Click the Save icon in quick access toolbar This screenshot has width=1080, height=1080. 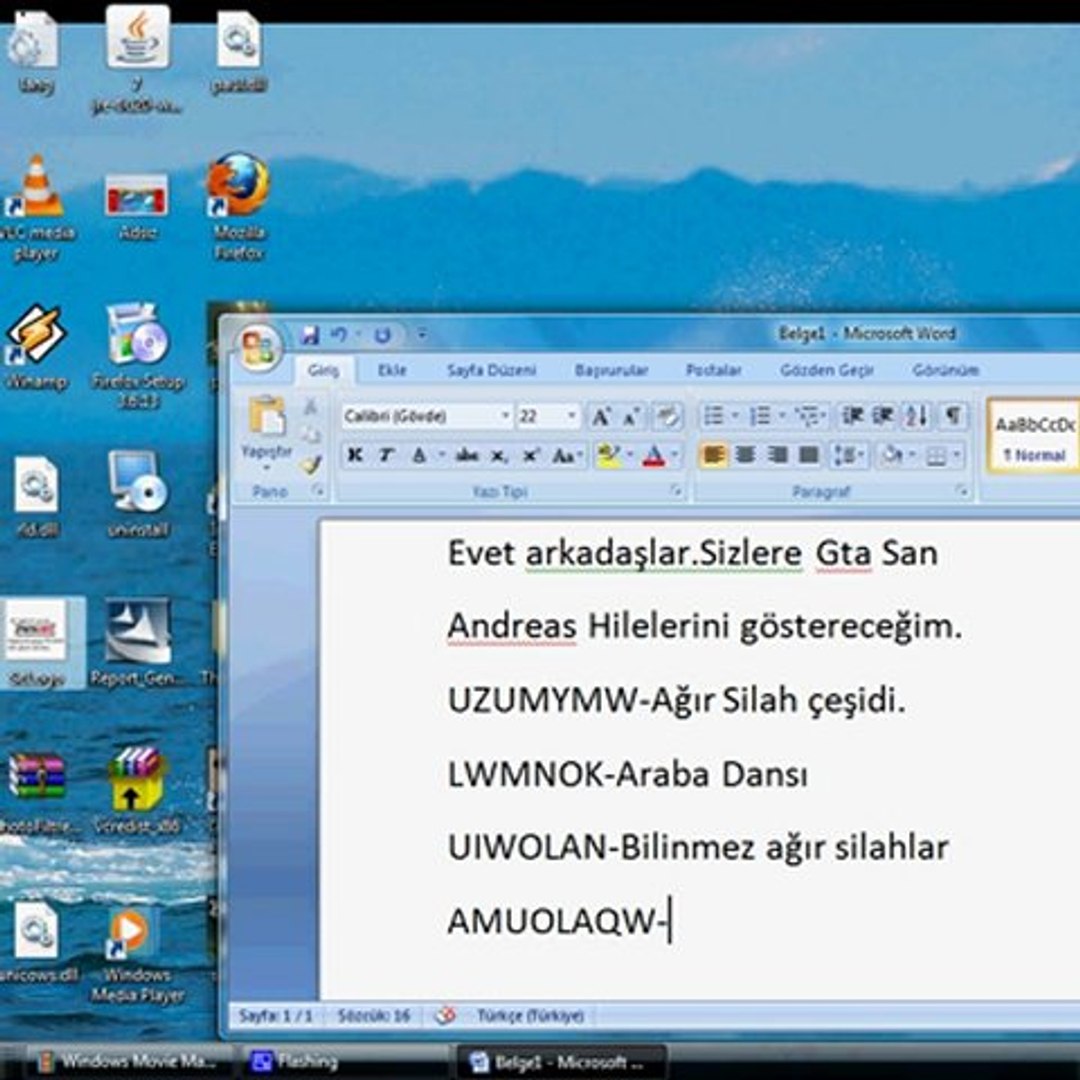[310, 335]
